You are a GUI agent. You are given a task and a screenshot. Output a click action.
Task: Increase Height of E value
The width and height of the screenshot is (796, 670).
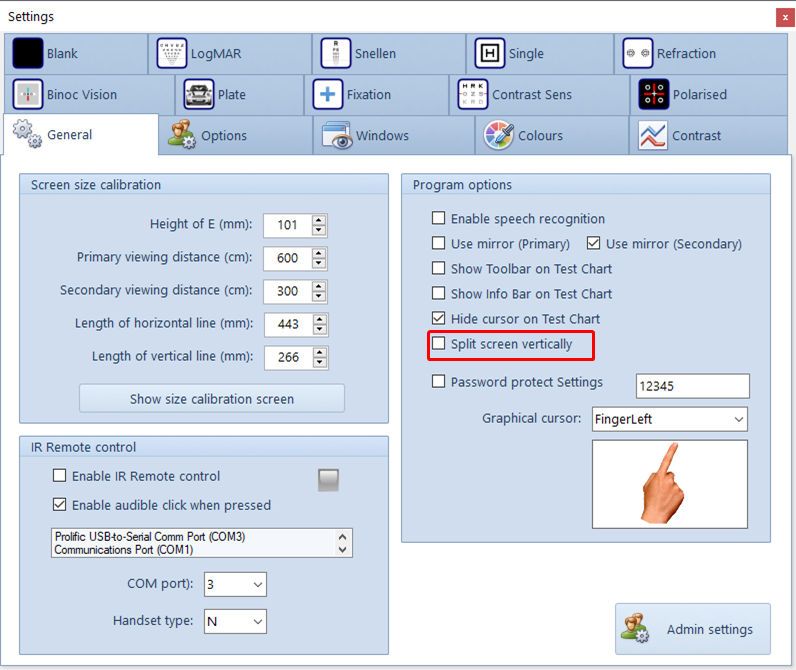[x=319, y=220]
